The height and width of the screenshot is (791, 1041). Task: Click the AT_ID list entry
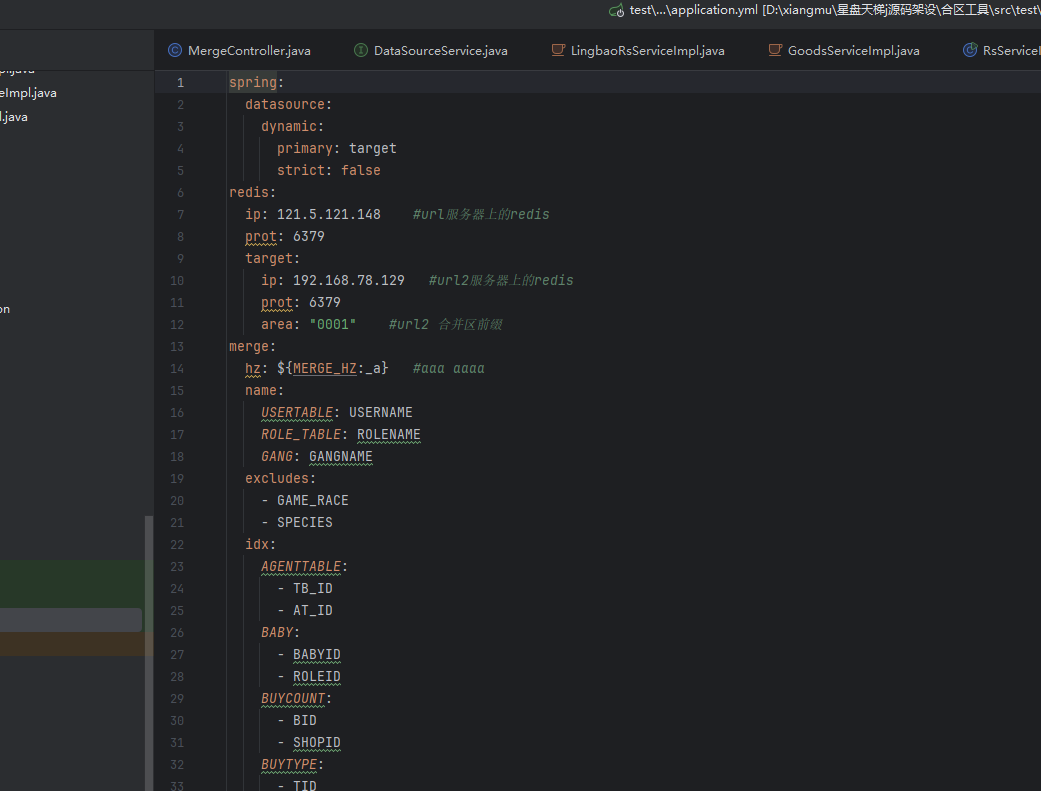coord(313,610)
